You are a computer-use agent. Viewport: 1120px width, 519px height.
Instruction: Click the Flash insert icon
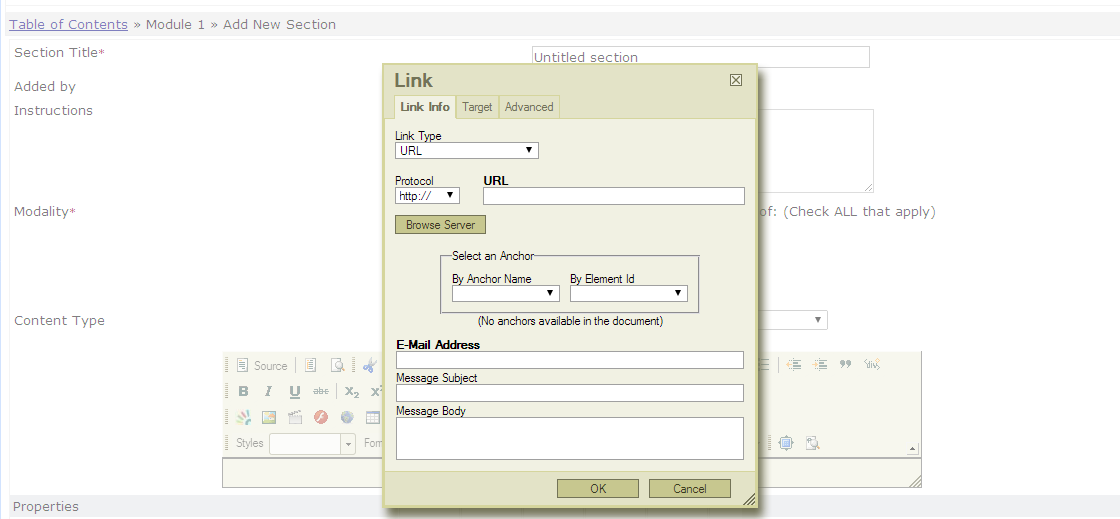pos(321,417)
